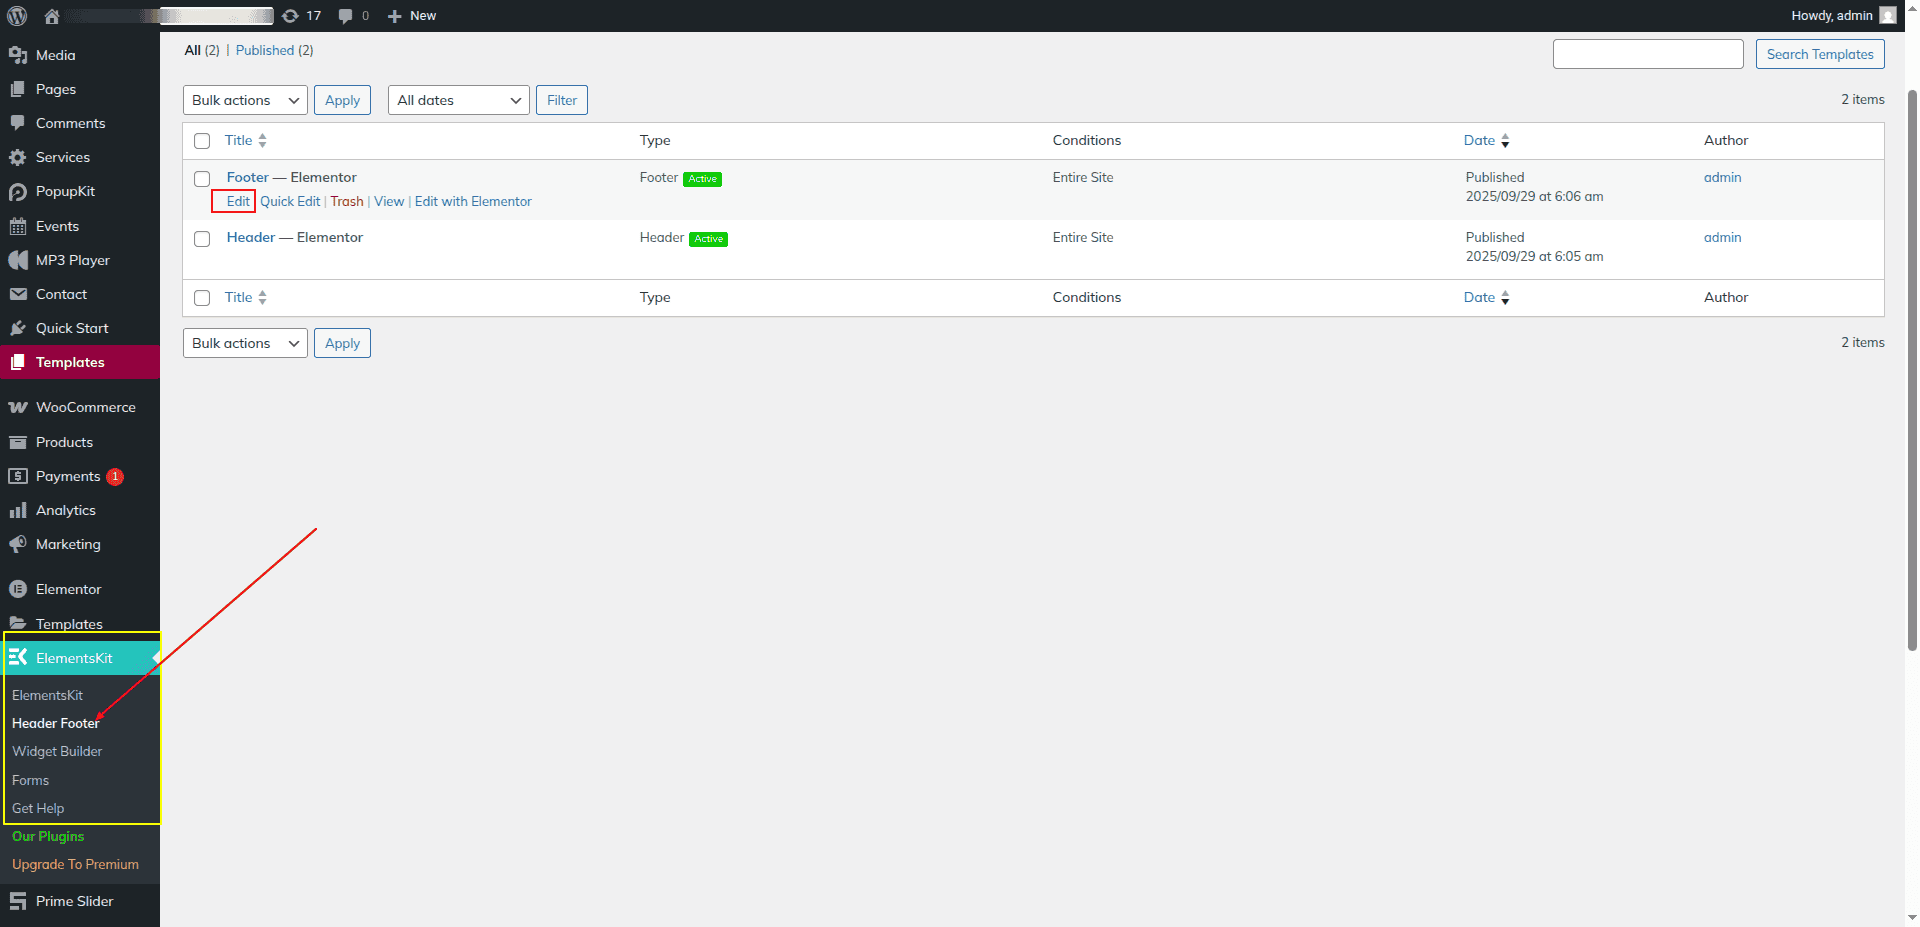Go to Products in the sidebar menu
The width and height of the screenshot is (1920, 927).
click(x=64, y=443)
